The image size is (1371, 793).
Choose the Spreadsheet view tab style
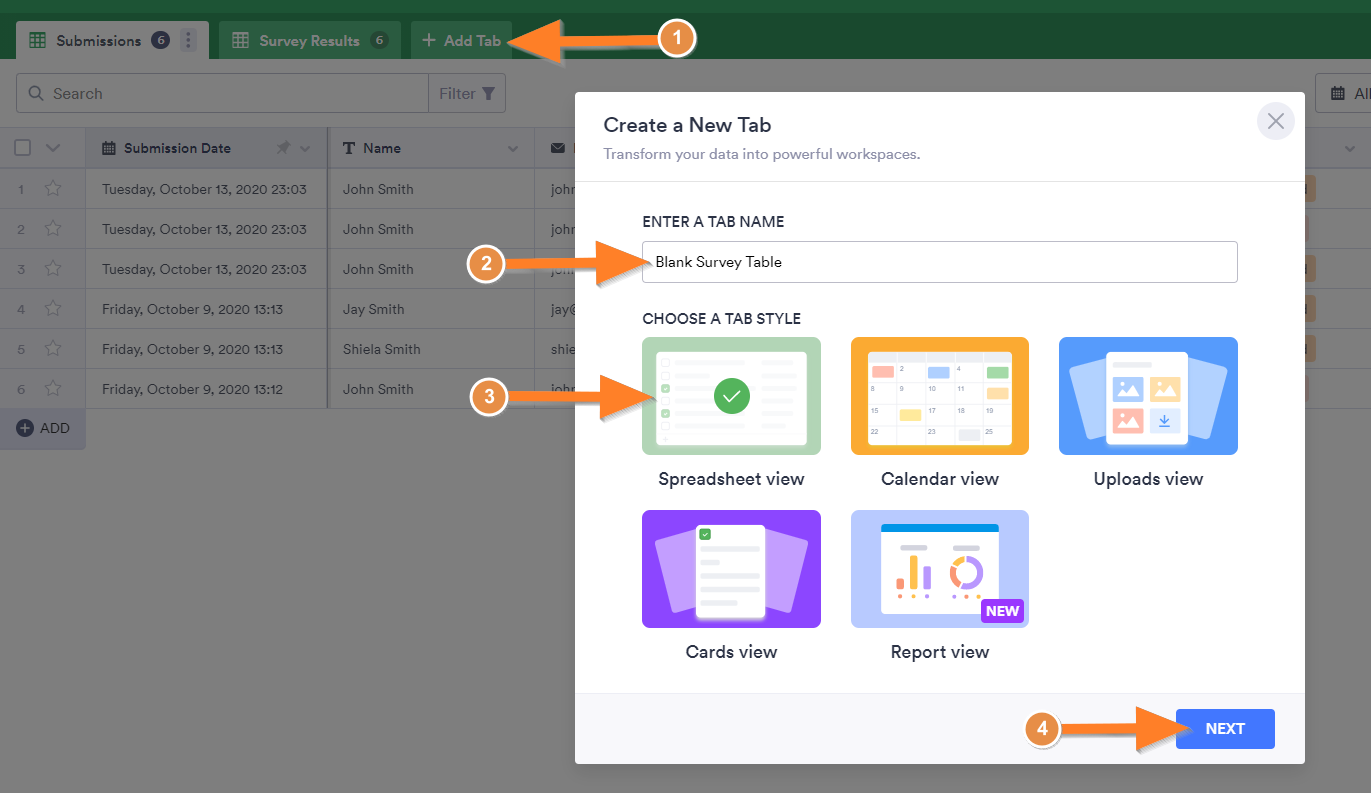pos(731,396)
